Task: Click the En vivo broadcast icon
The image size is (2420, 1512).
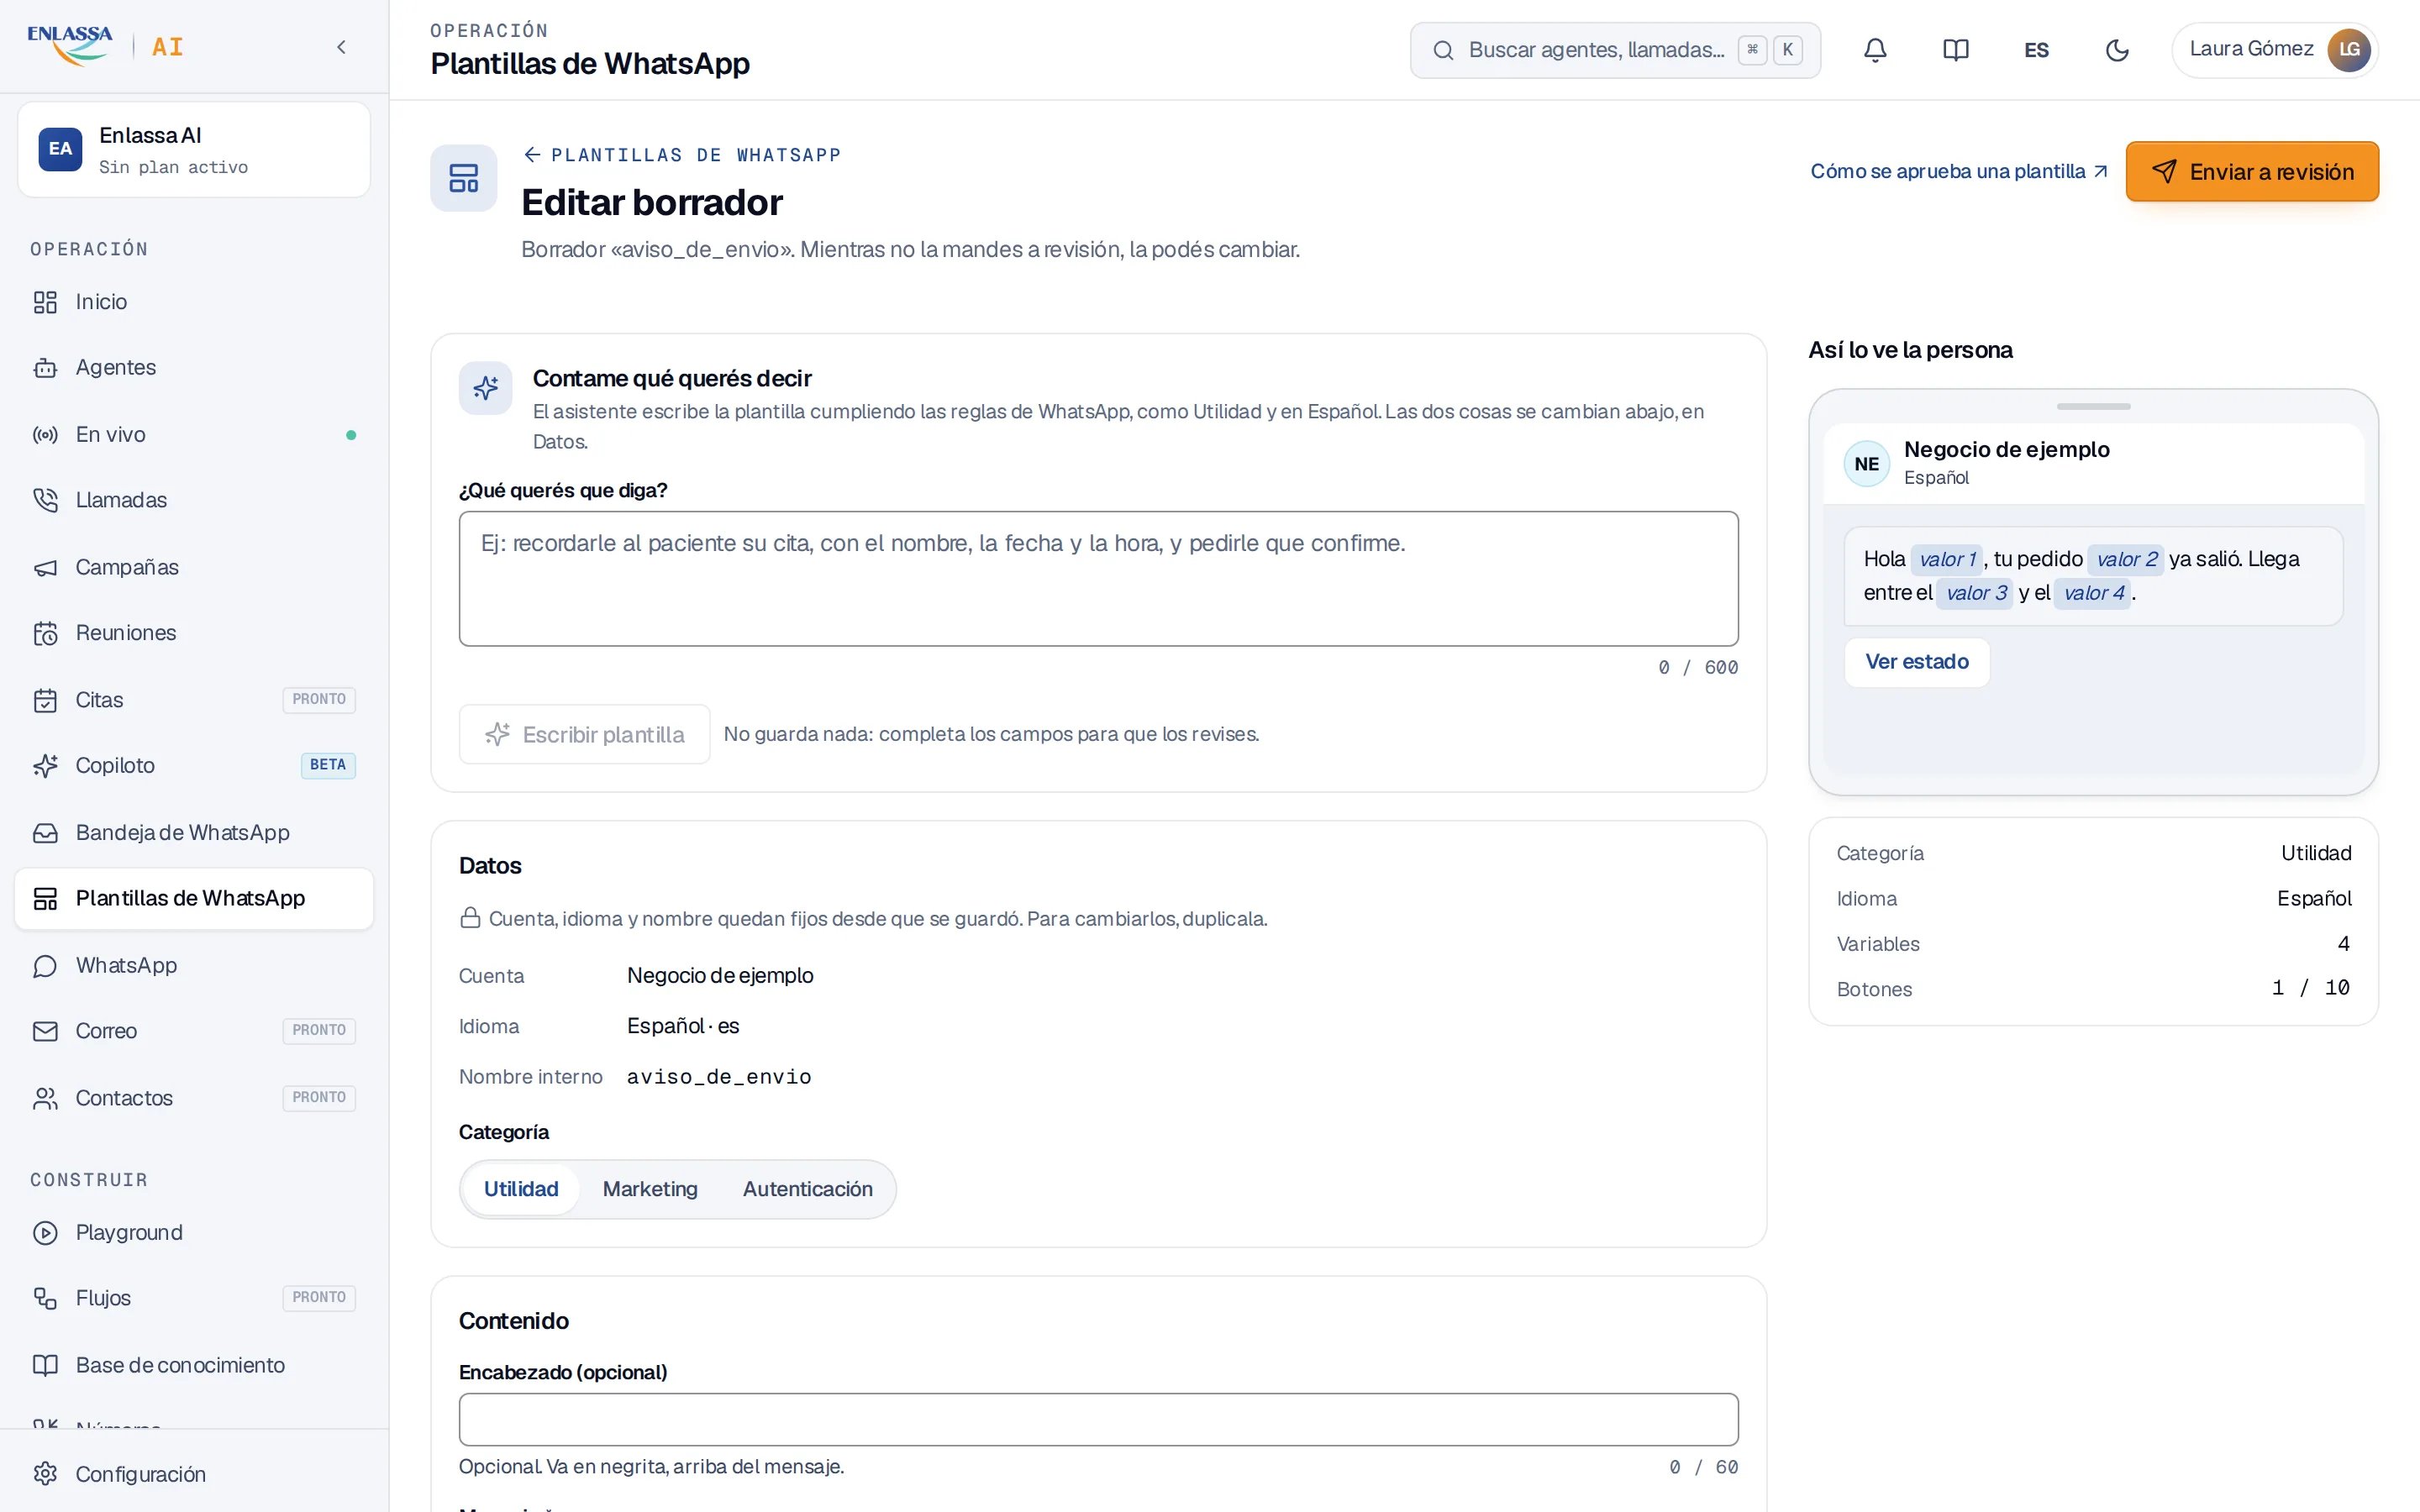Action: click(45, 435)
